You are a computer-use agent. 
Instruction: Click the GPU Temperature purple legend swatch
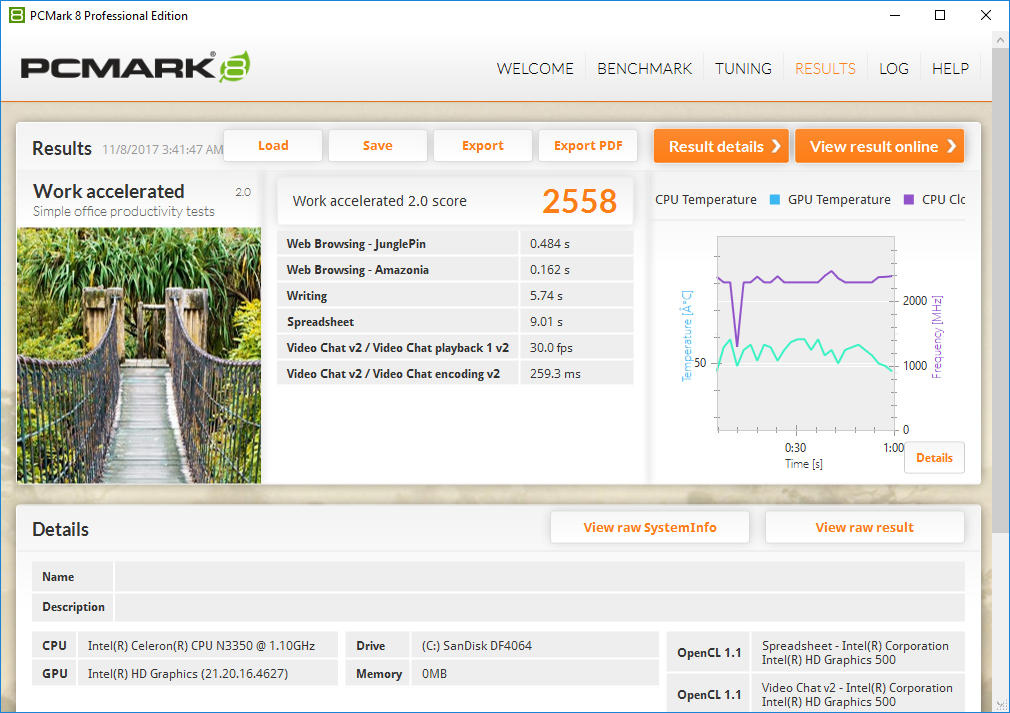[x=909, y=200]
